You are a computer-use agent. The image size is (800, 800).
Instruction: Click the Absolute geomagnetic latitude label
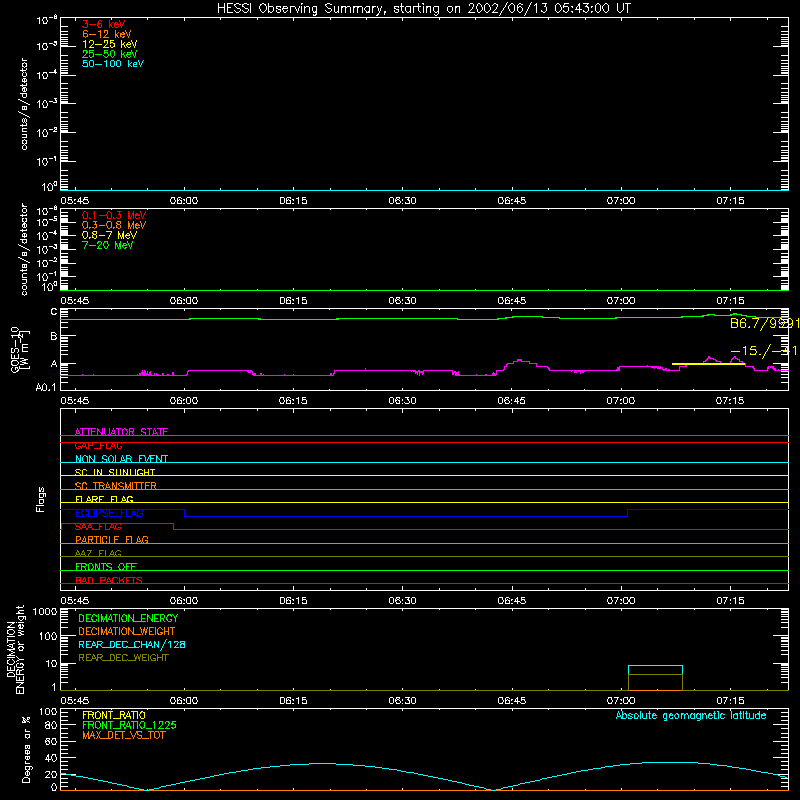691,716
